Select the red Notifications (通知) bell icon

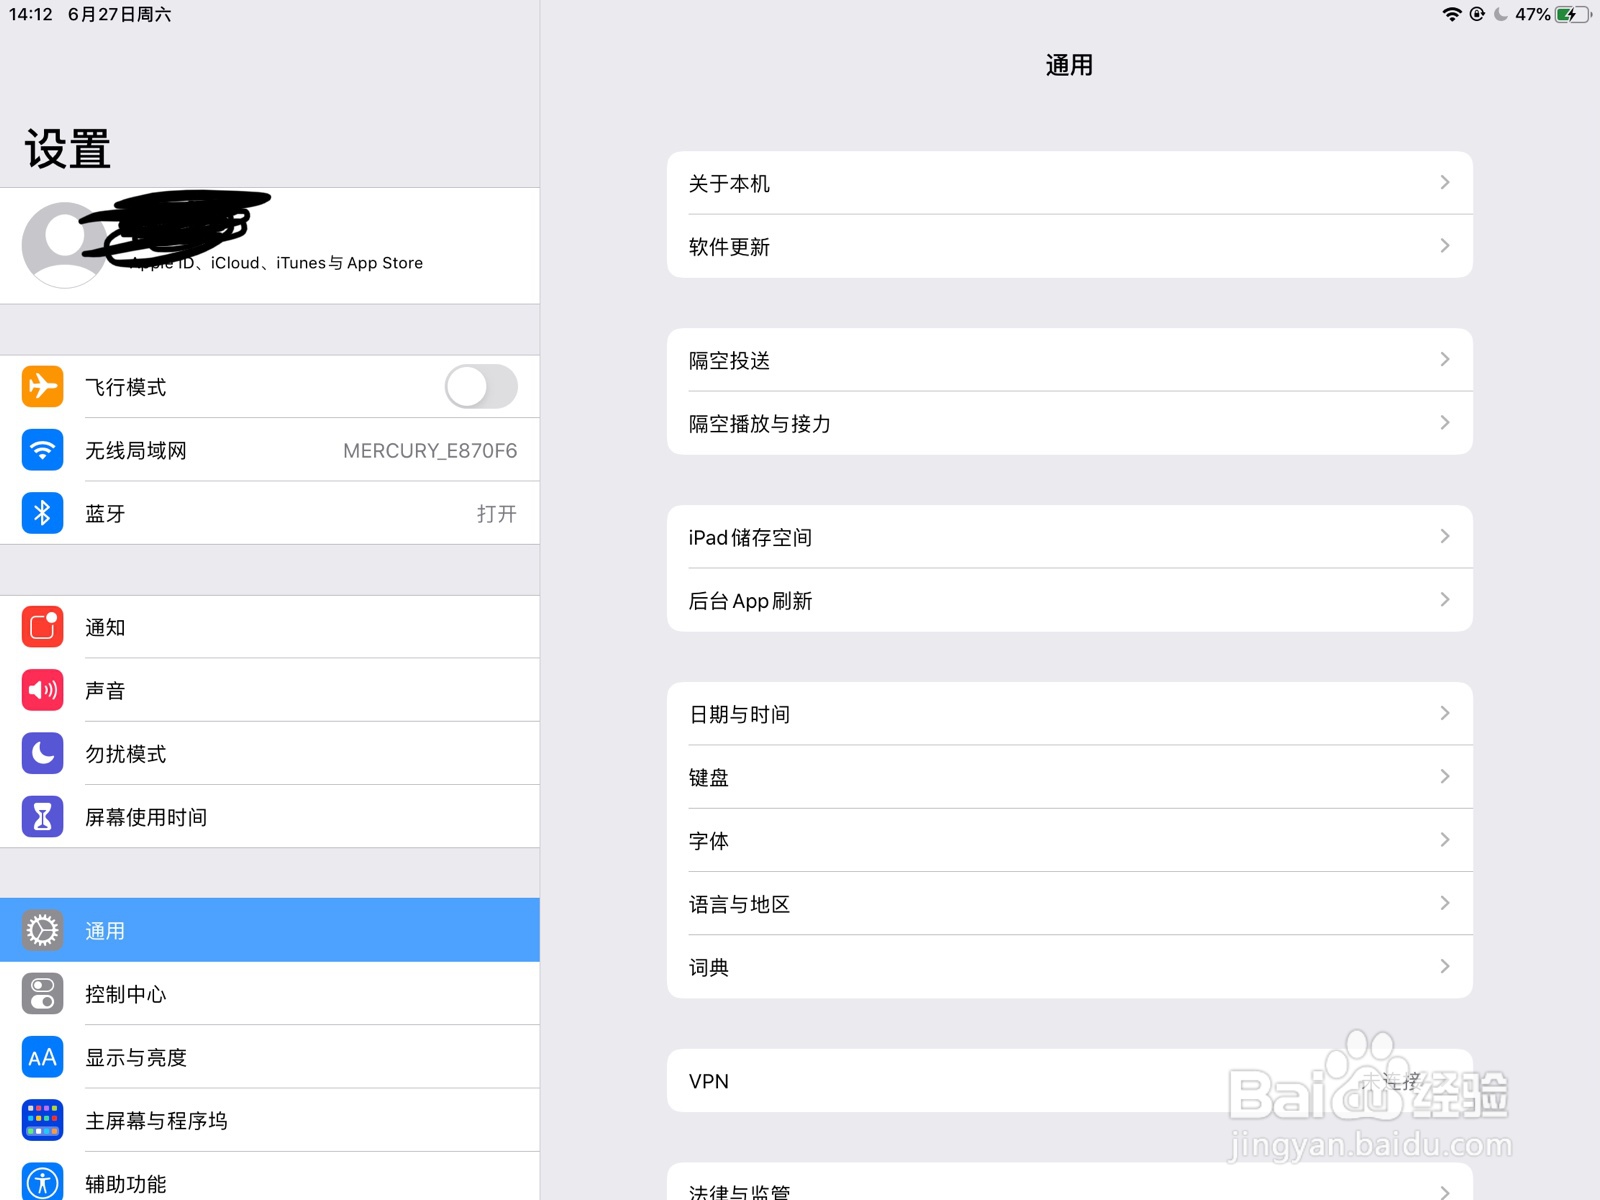pos(42,627)
